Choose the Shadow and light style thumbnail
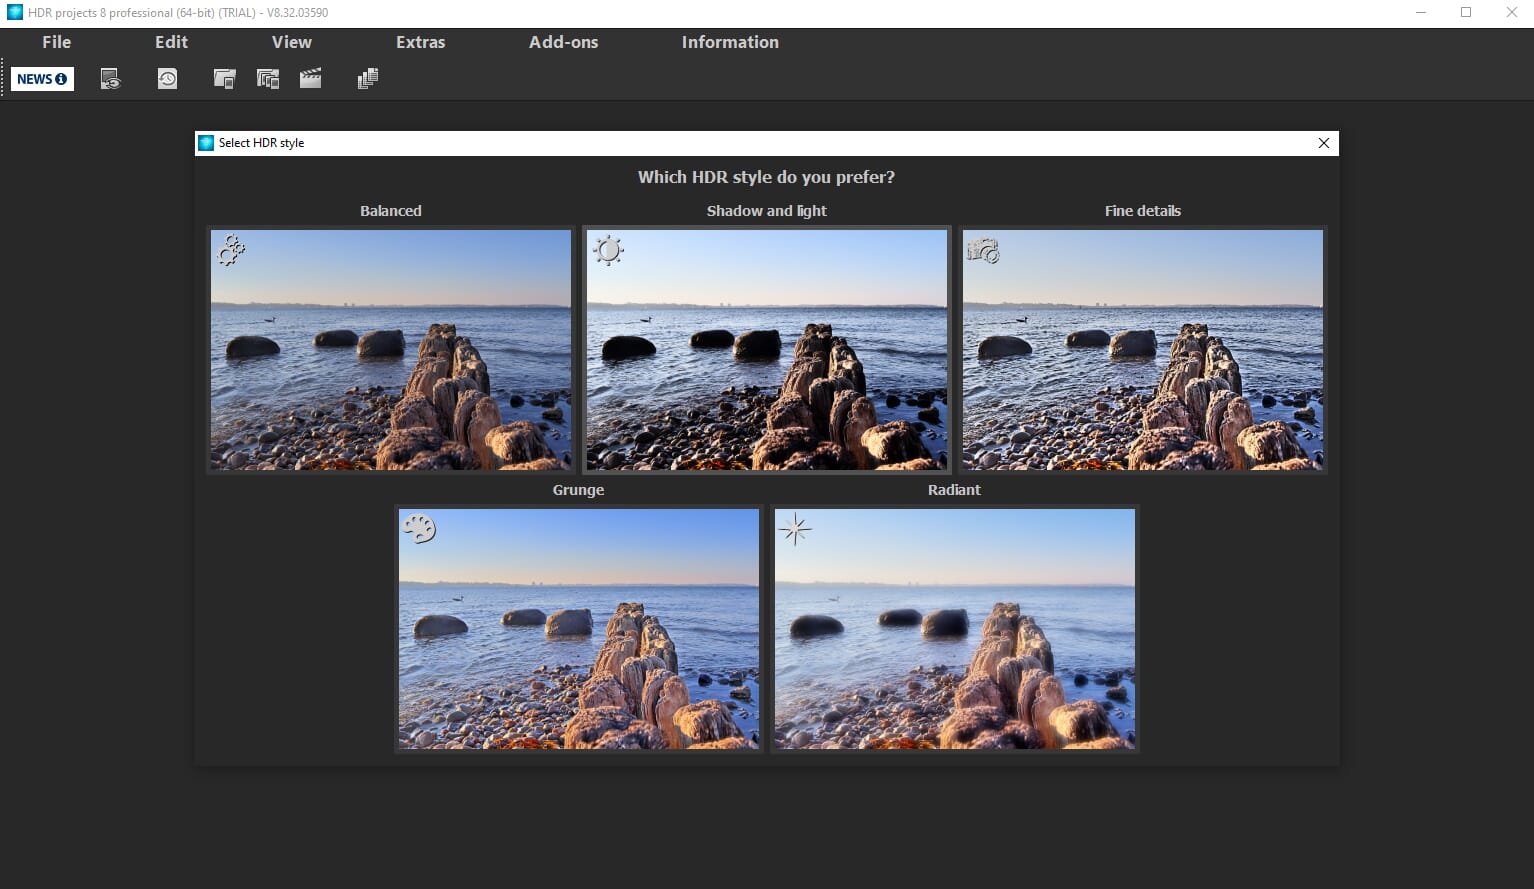Screen dimensions: 1534x889 (767, 350)
